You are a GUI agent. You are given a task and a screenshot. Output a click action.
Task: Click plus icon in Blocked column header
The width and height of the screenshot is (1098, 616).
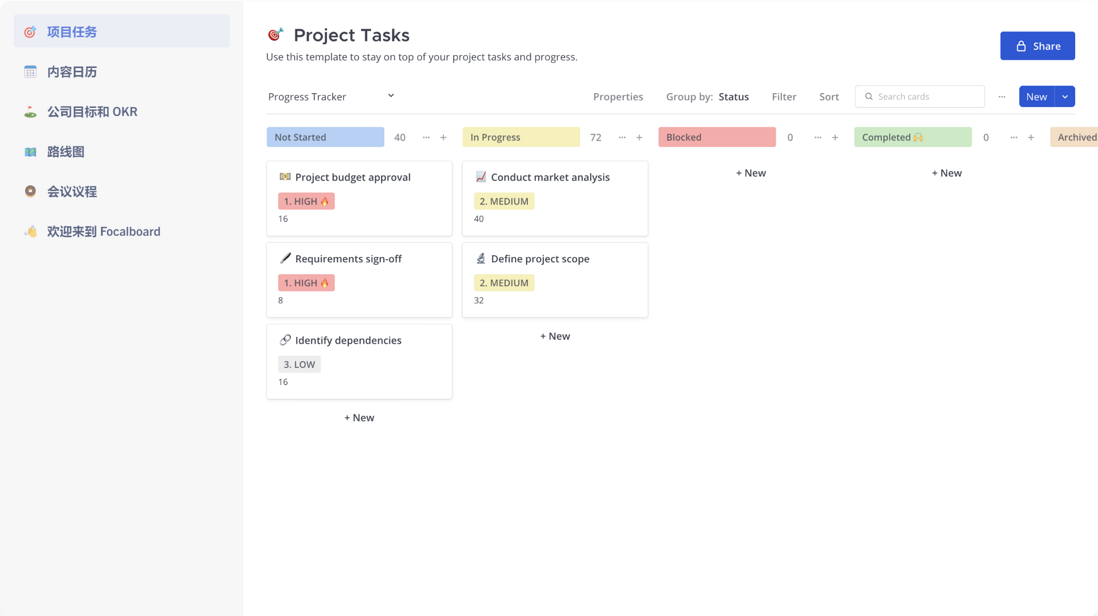[835, 137]
